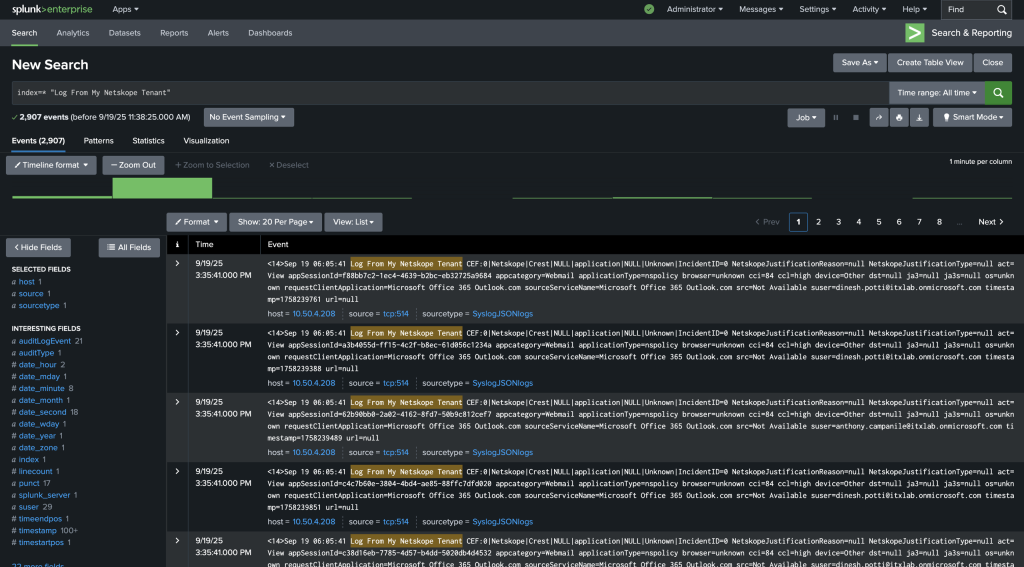Go to the Reports tab
Screen dimensions: 1024x567
pos(174,33)
